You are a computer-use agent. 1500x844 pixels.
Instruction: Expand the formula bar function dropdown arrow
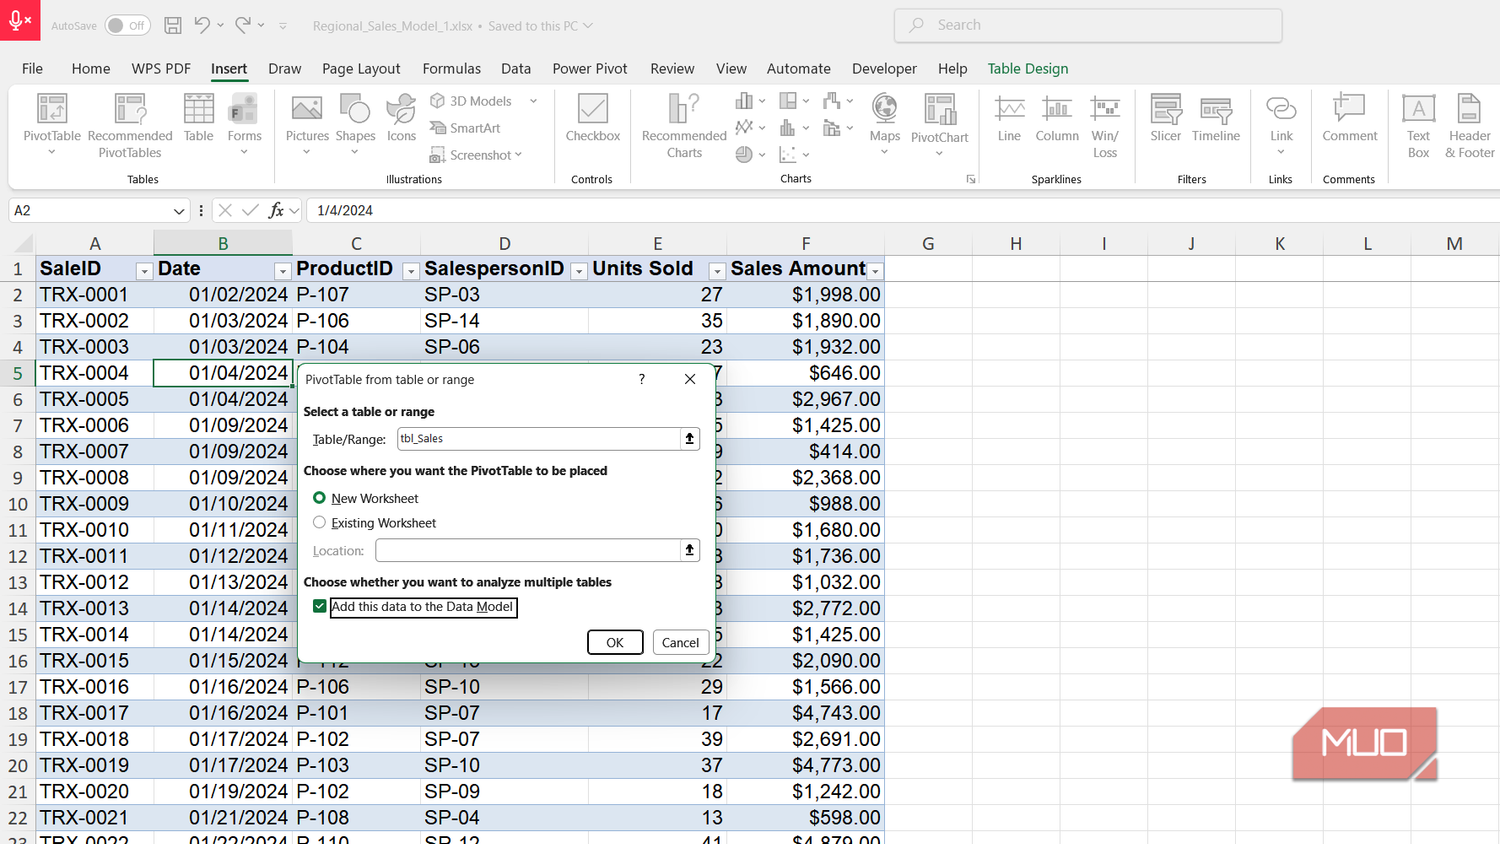click(294, 211)
